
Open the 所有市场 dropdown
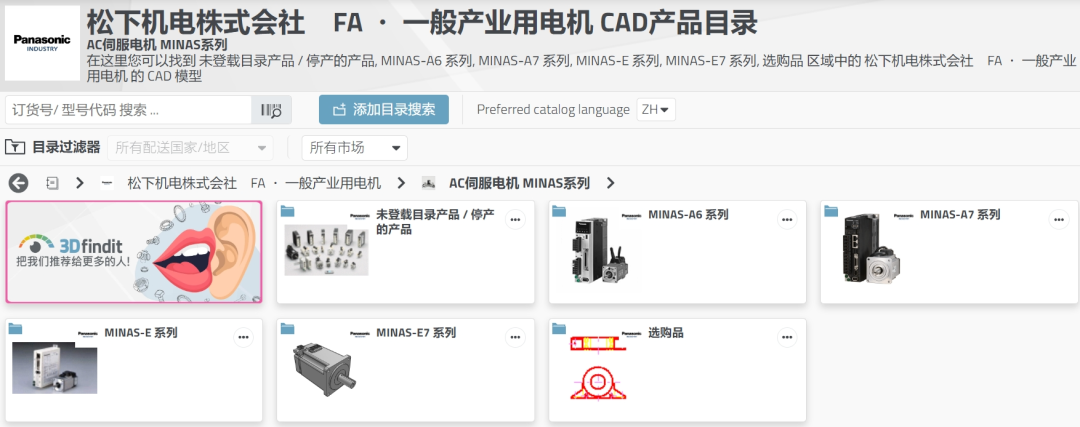click(355, 147)
